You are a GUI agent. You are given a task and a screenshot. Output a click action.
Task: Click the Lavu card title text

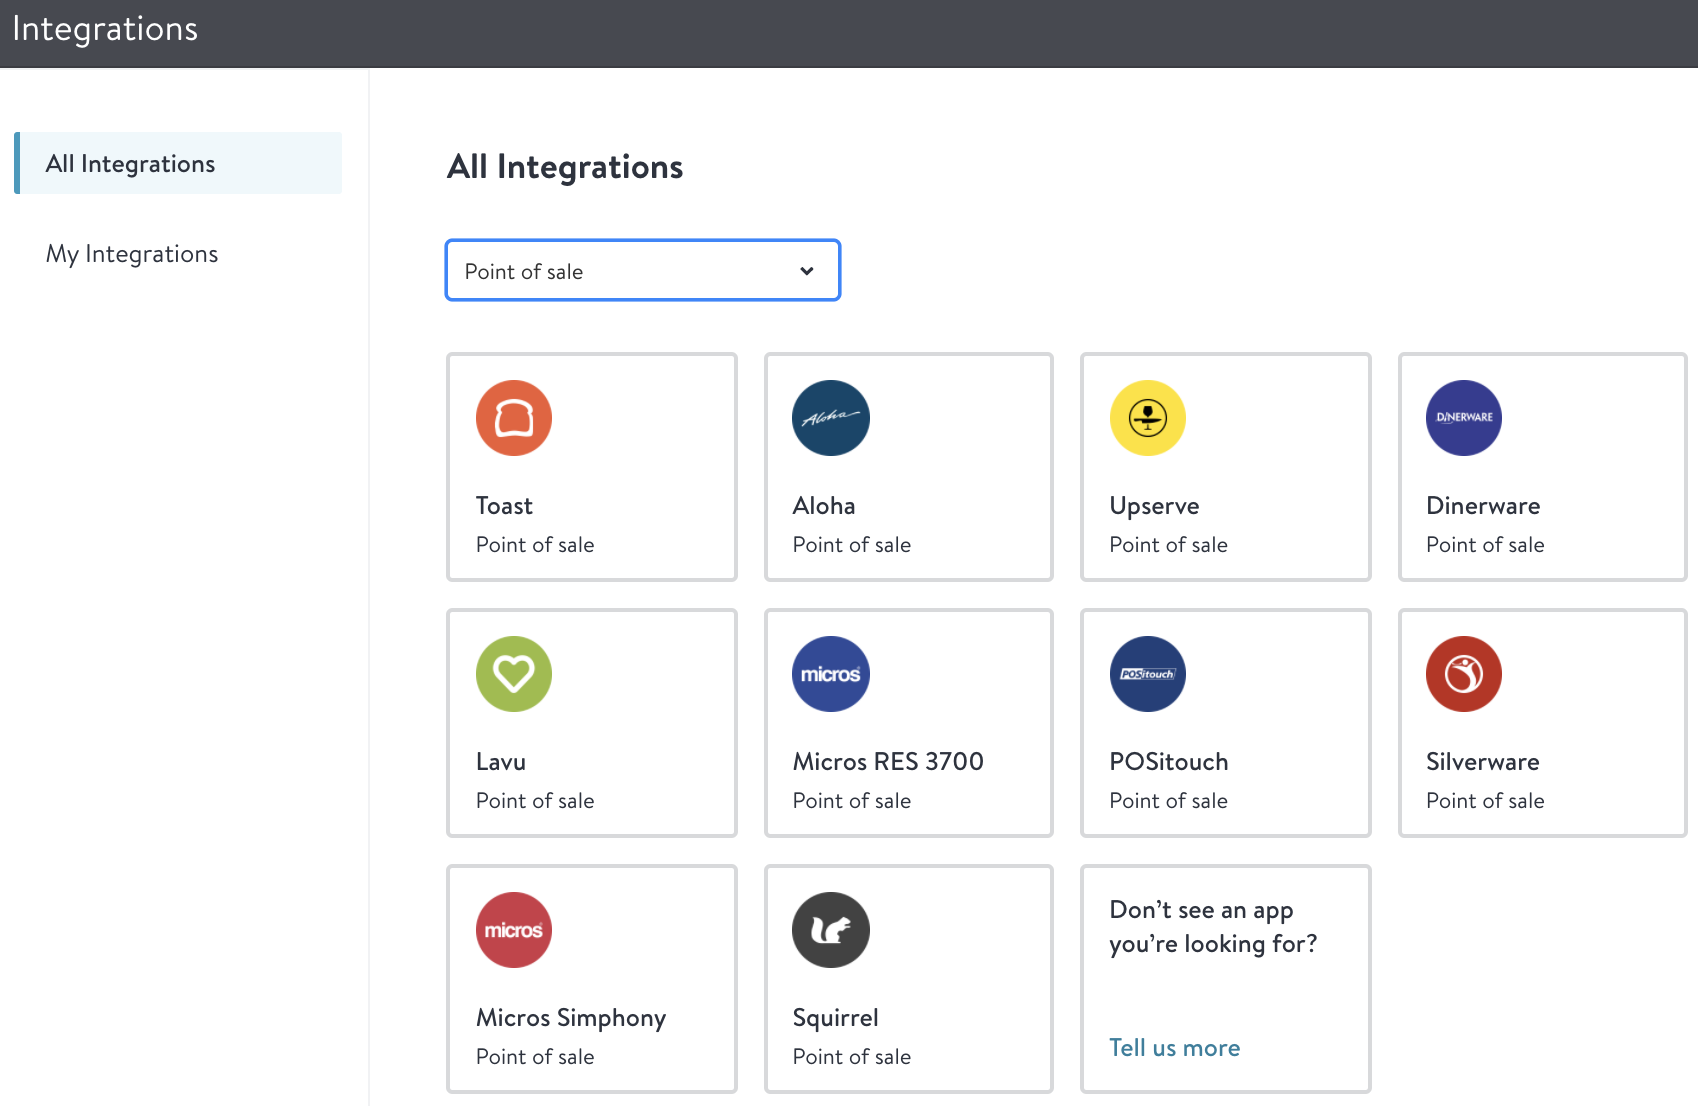tap(501, 762)
